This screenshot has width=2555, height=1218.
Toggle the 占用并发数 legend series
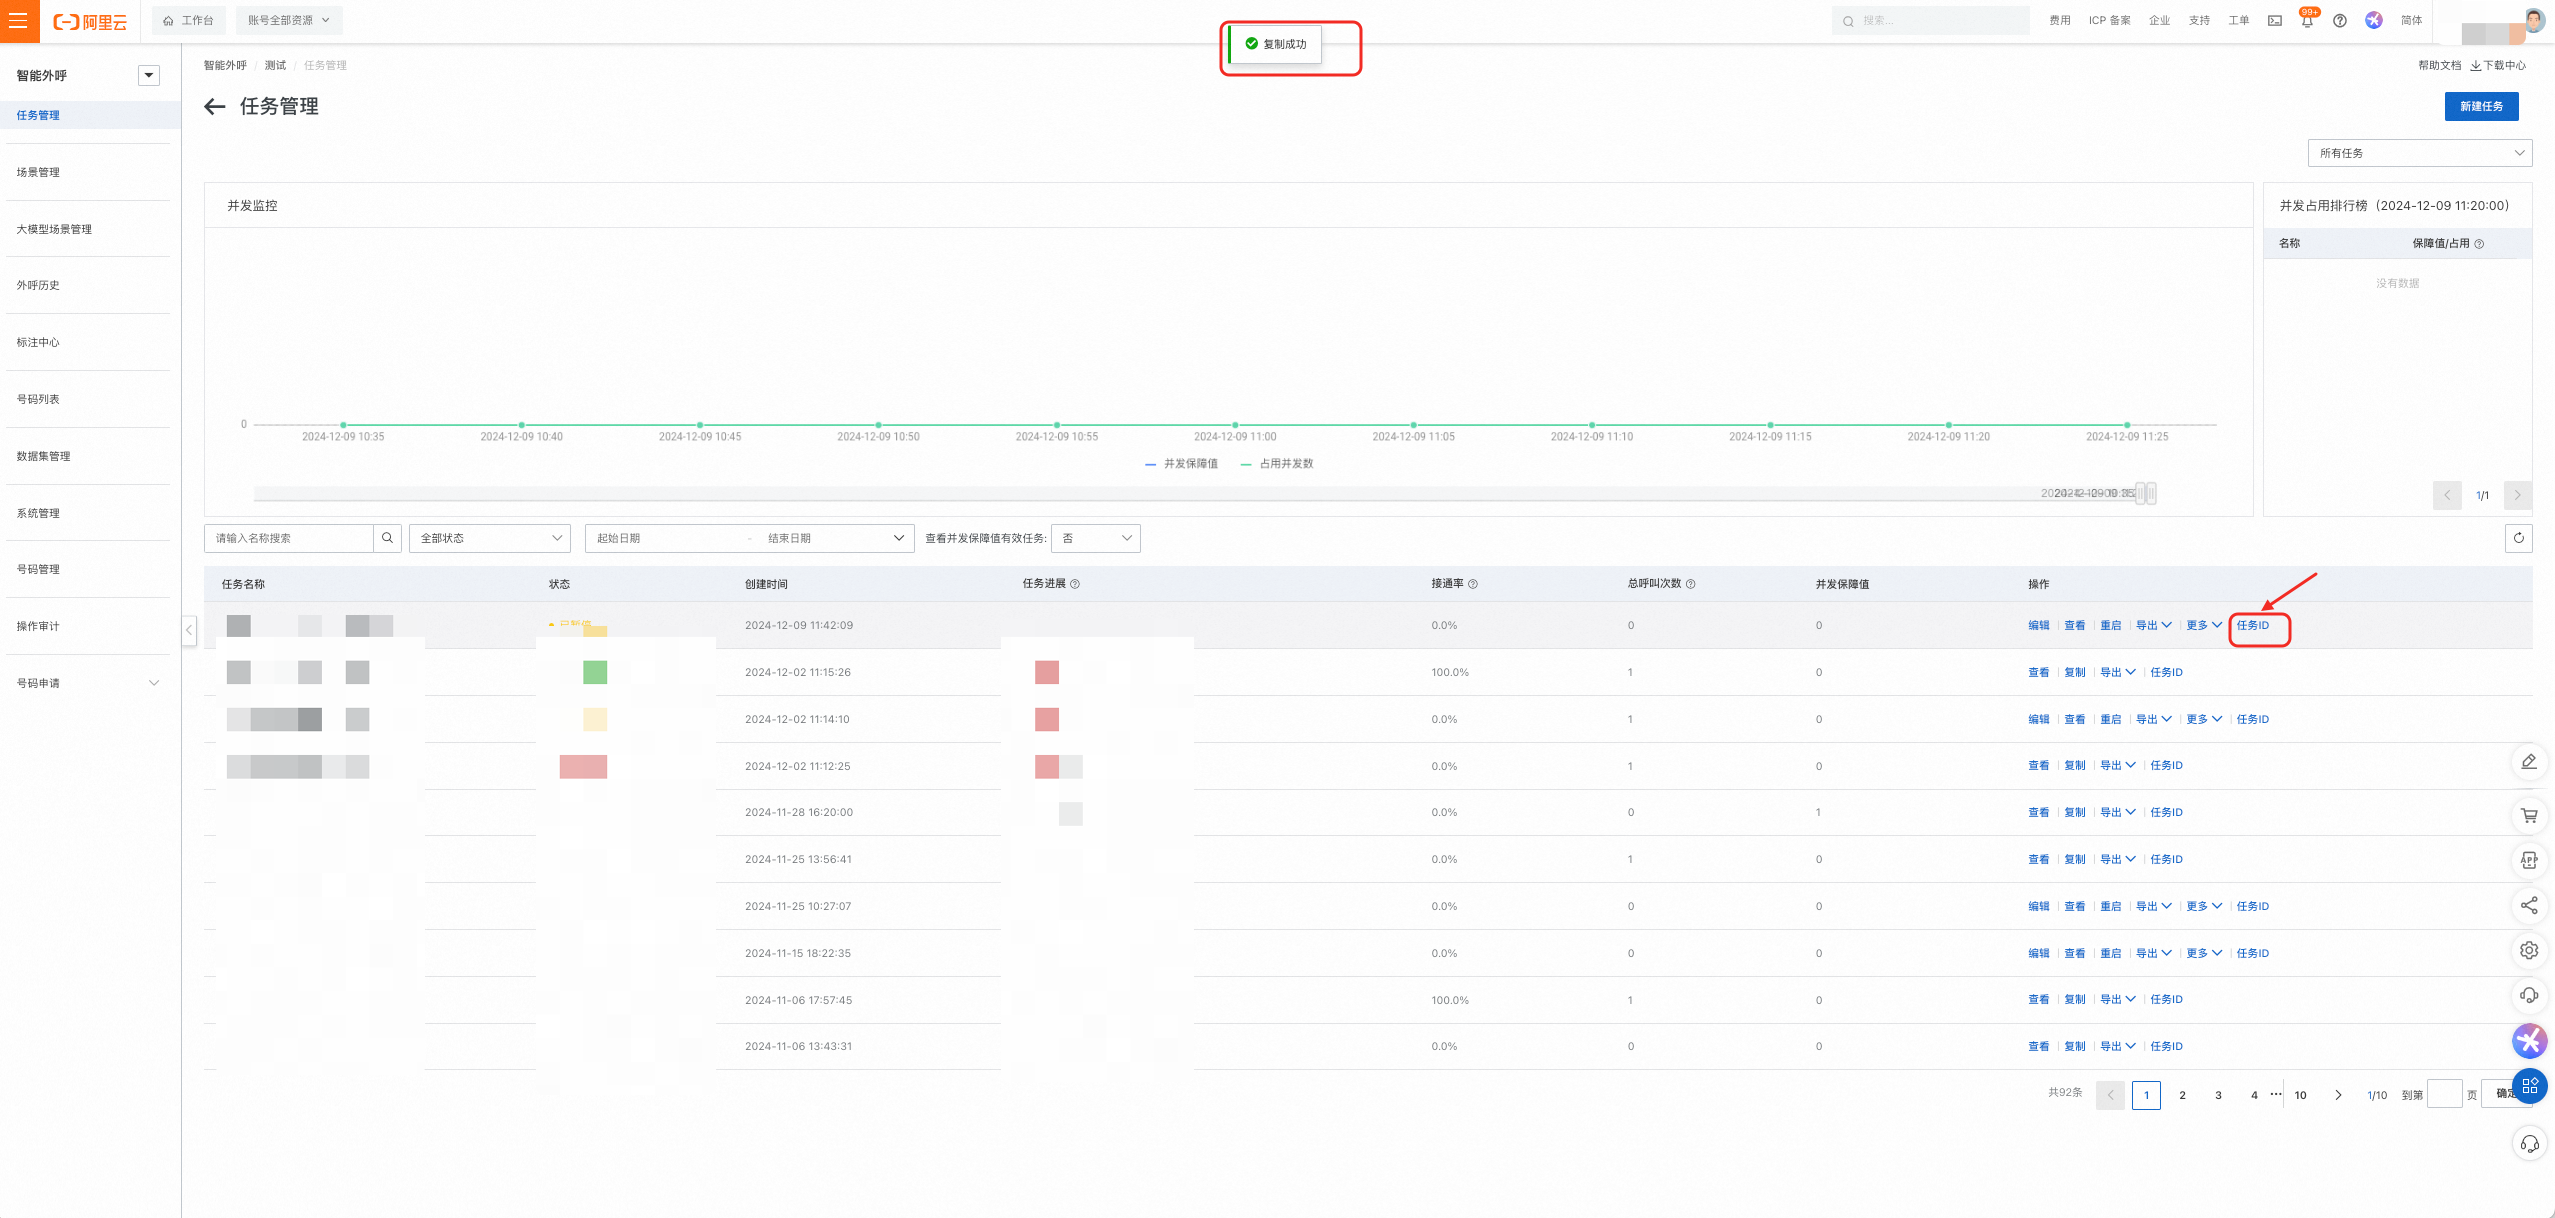click(x=1277, y=464)
